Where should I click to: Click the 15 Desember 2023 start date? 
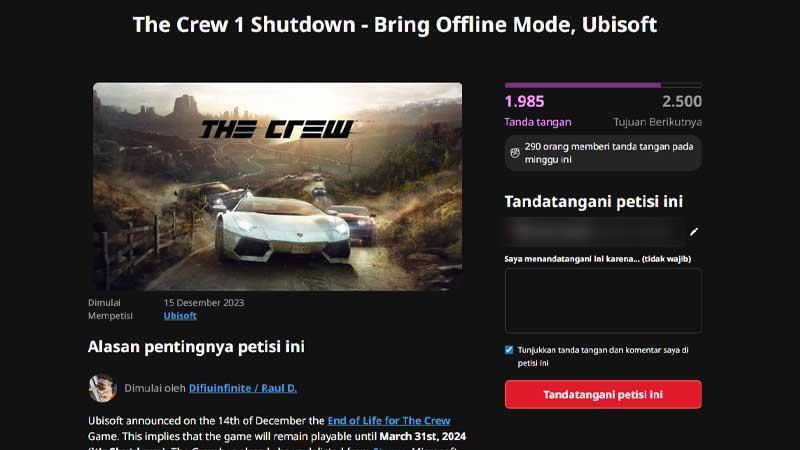204,303
